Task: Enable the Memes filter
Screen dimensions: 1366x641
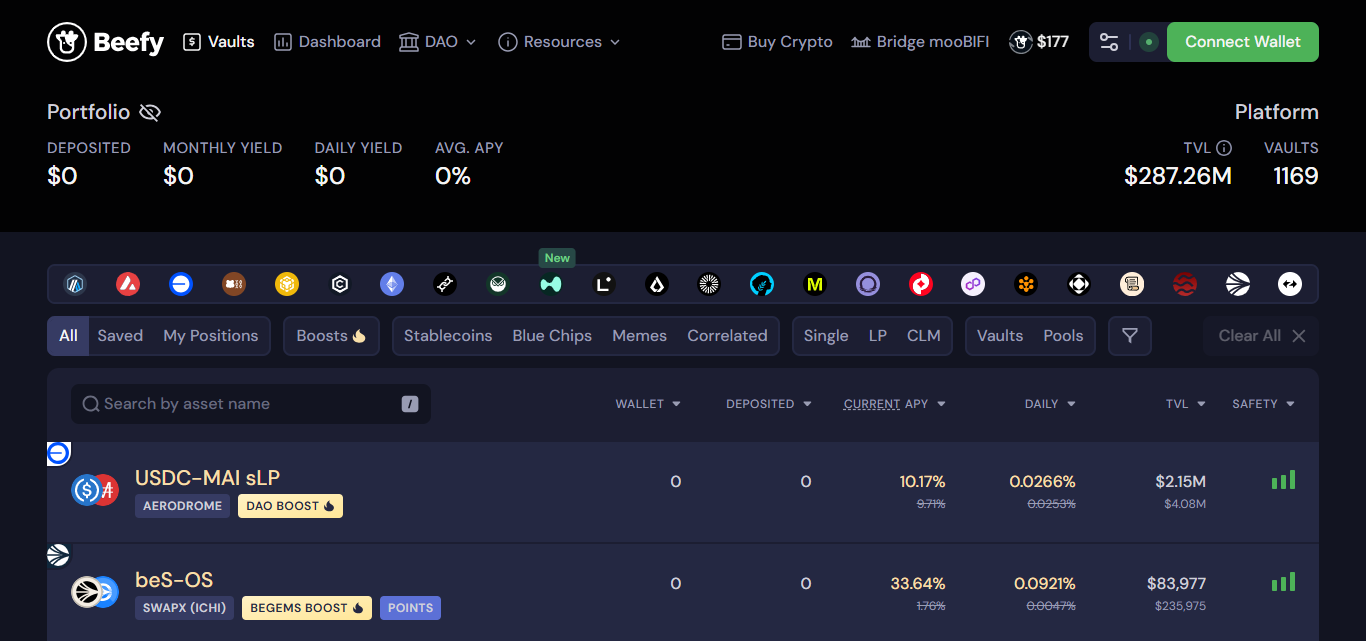Action: click(x=639, y=336)
